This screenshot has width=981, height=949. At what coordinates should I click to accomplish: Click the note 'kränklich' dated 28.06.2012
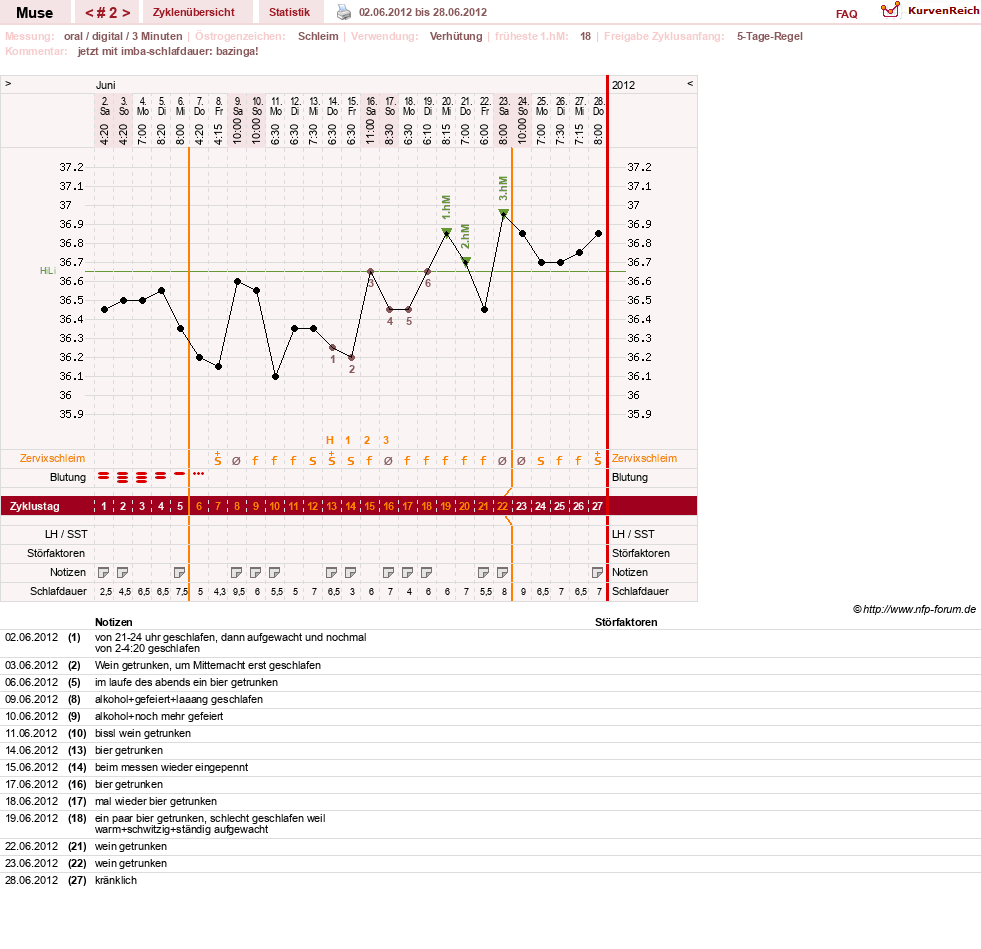tap(116, 881)
